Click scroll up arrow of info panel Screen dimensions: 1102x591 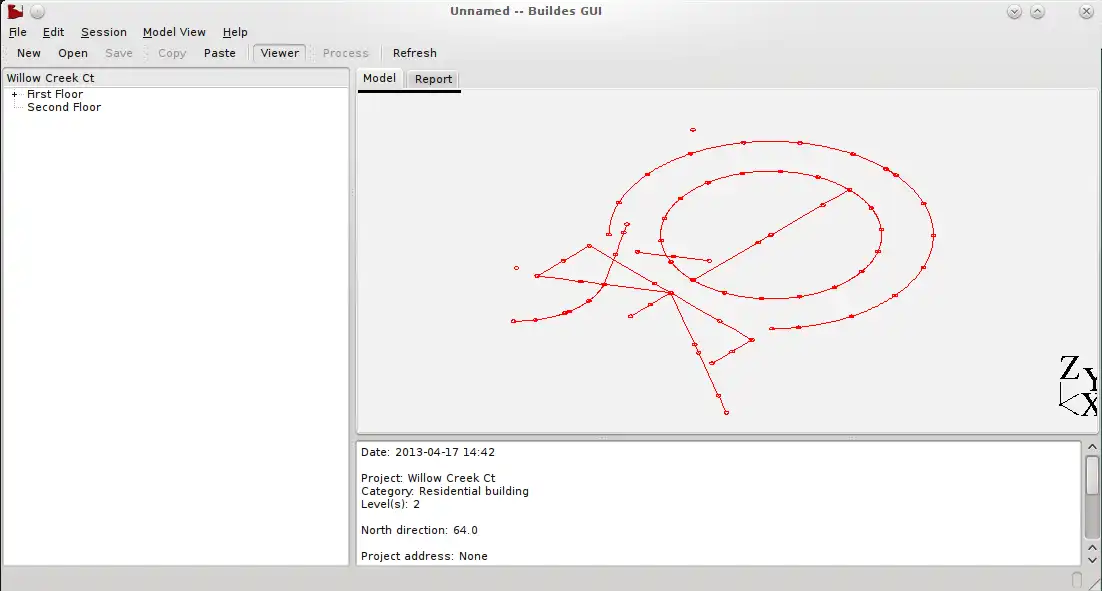1092,447
